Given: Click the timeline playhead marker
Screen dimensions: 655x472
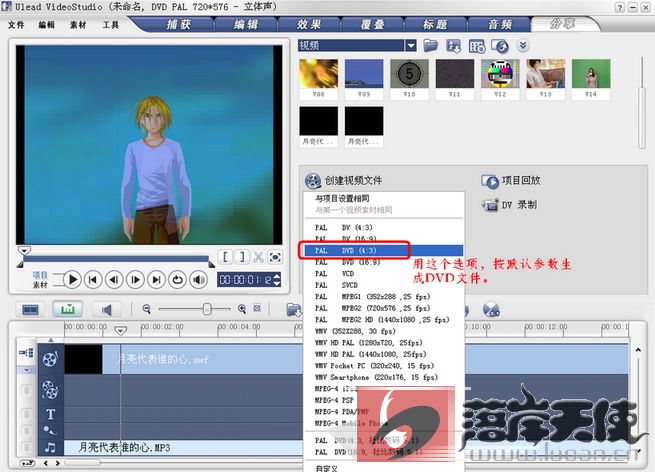Looking at the screenshot, I should (x=120, y=331).
